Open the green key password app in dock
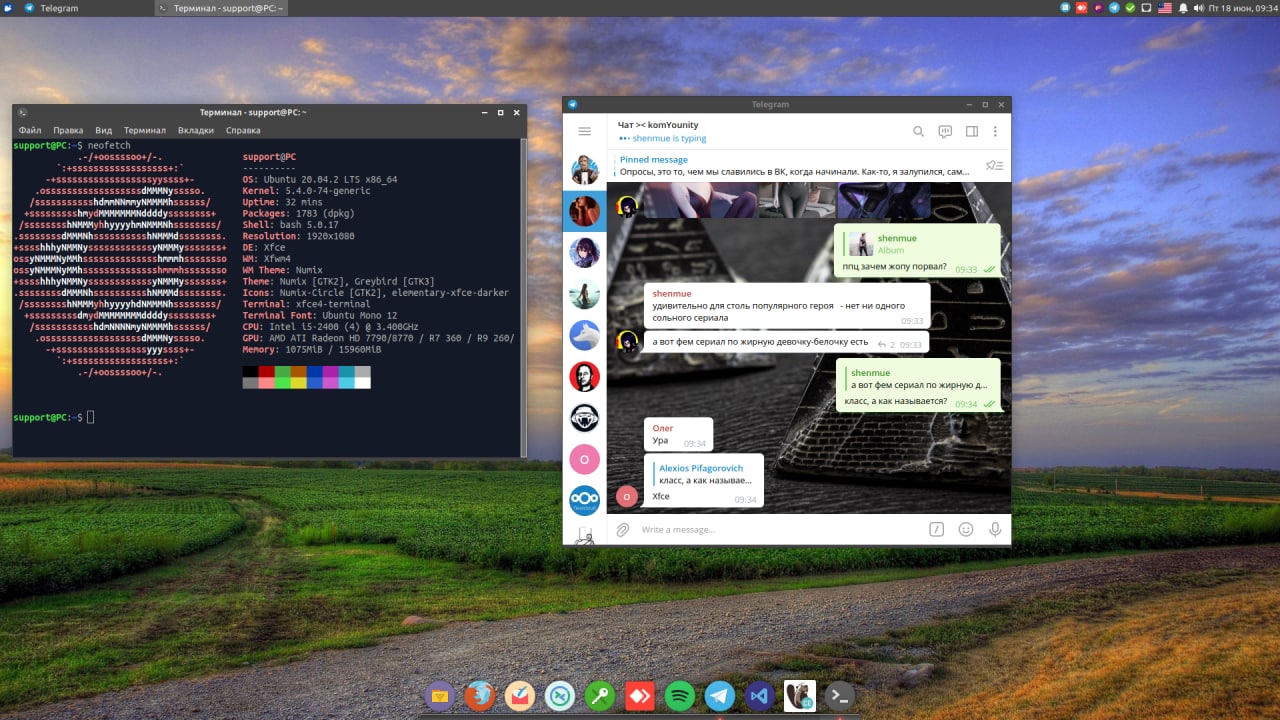The image size is (1280, 720). click(599, 695)
